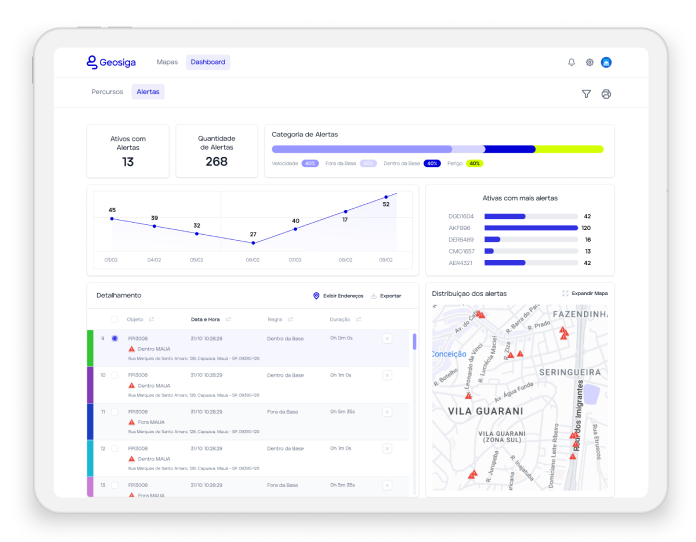Click the DER8489 label in asset list
Screen dimensions: 696x542
tap(461, 239)
